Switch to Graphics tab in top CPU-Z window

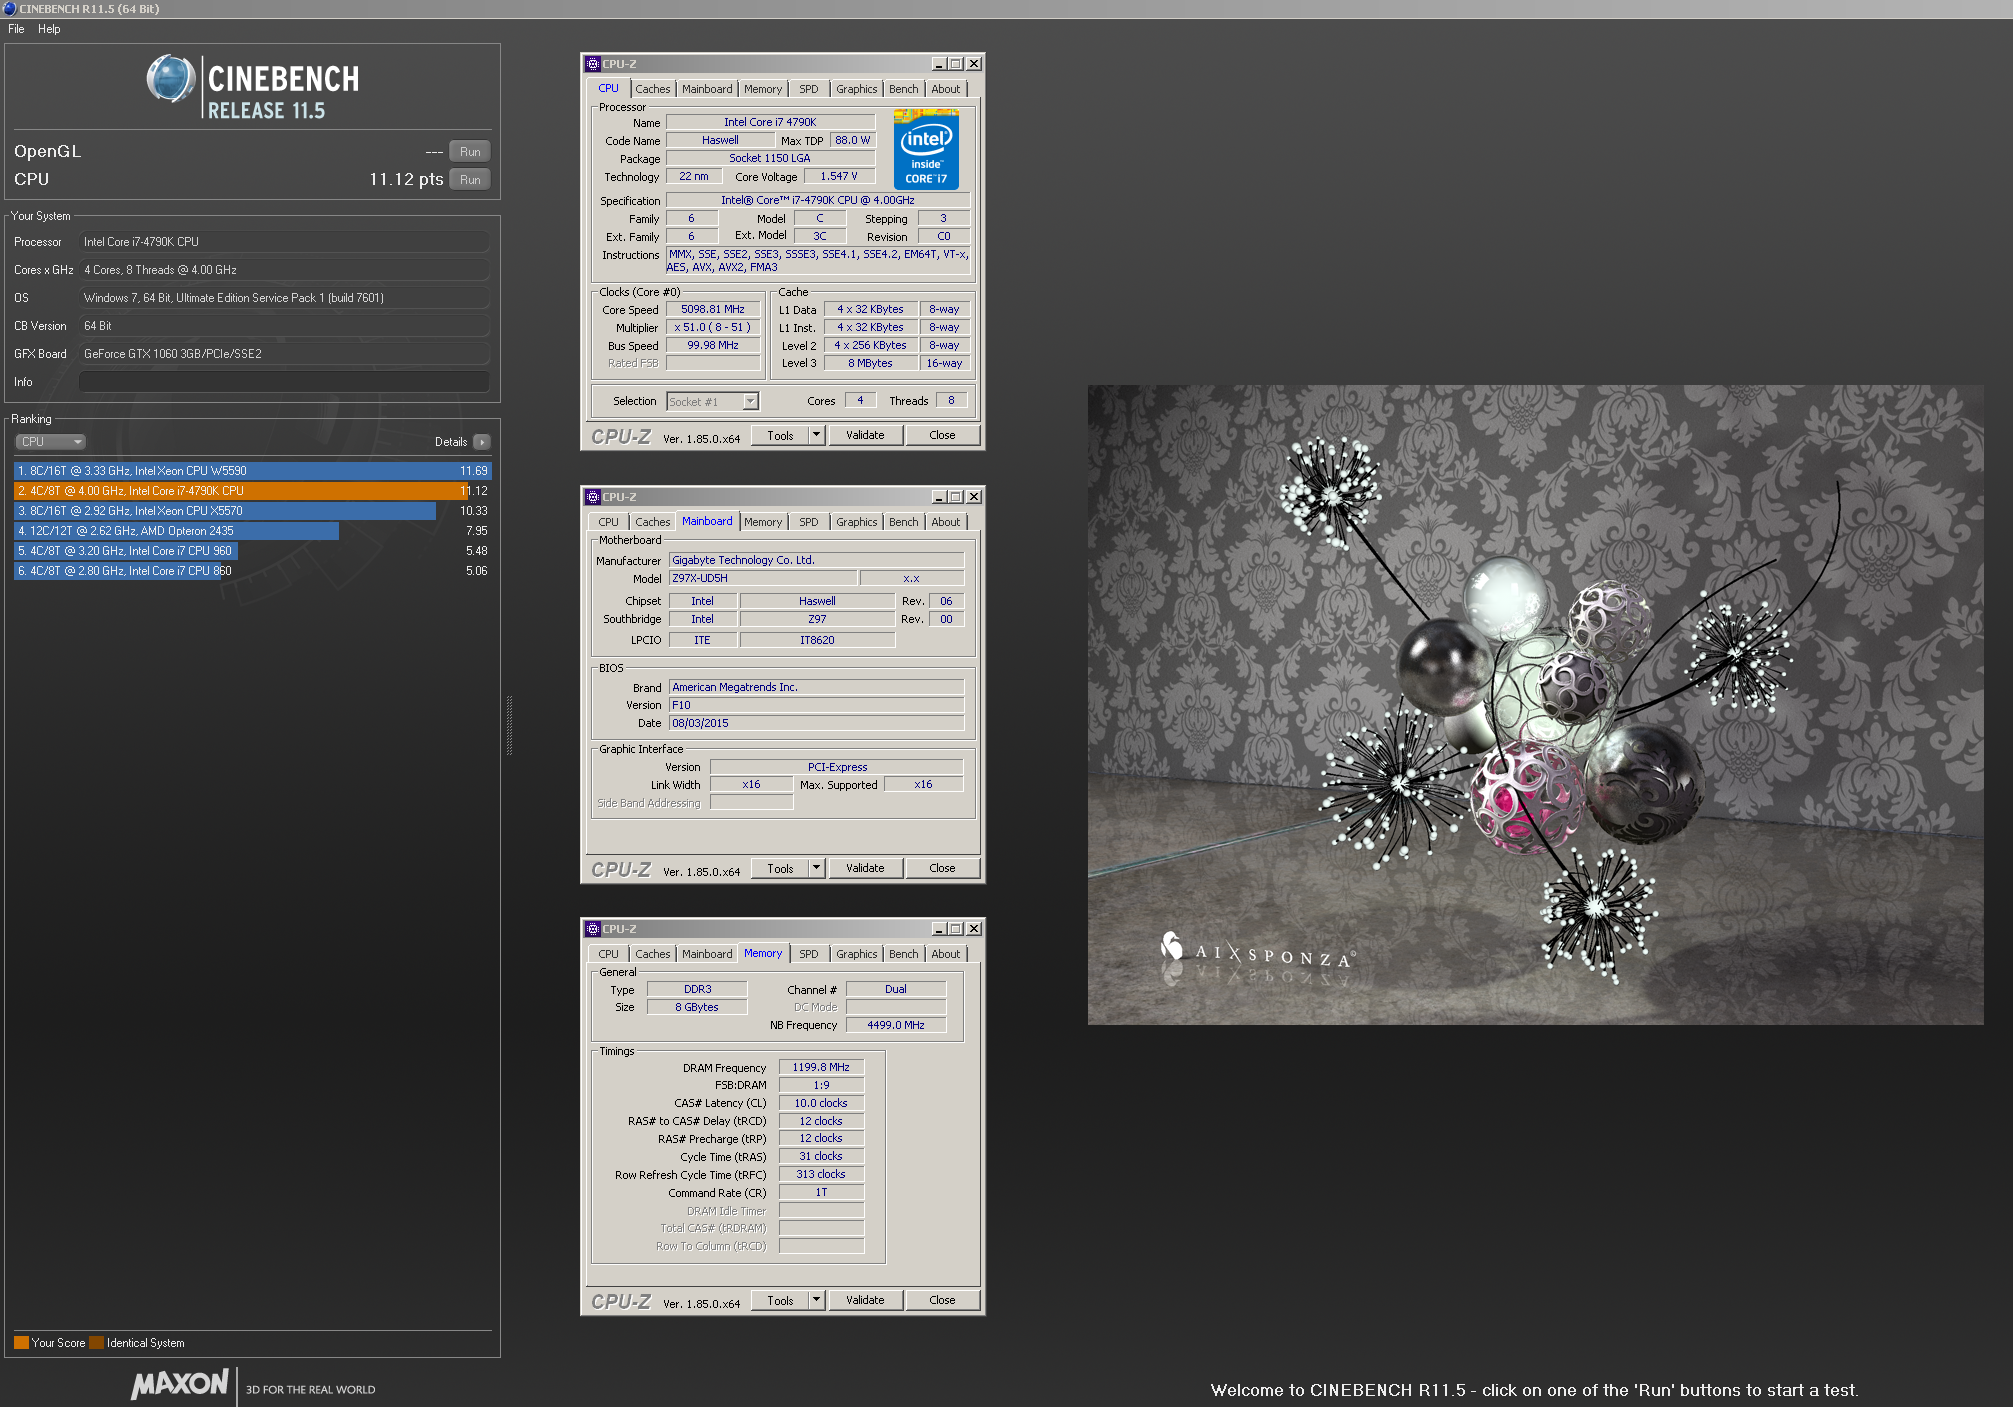coord(857,89)
